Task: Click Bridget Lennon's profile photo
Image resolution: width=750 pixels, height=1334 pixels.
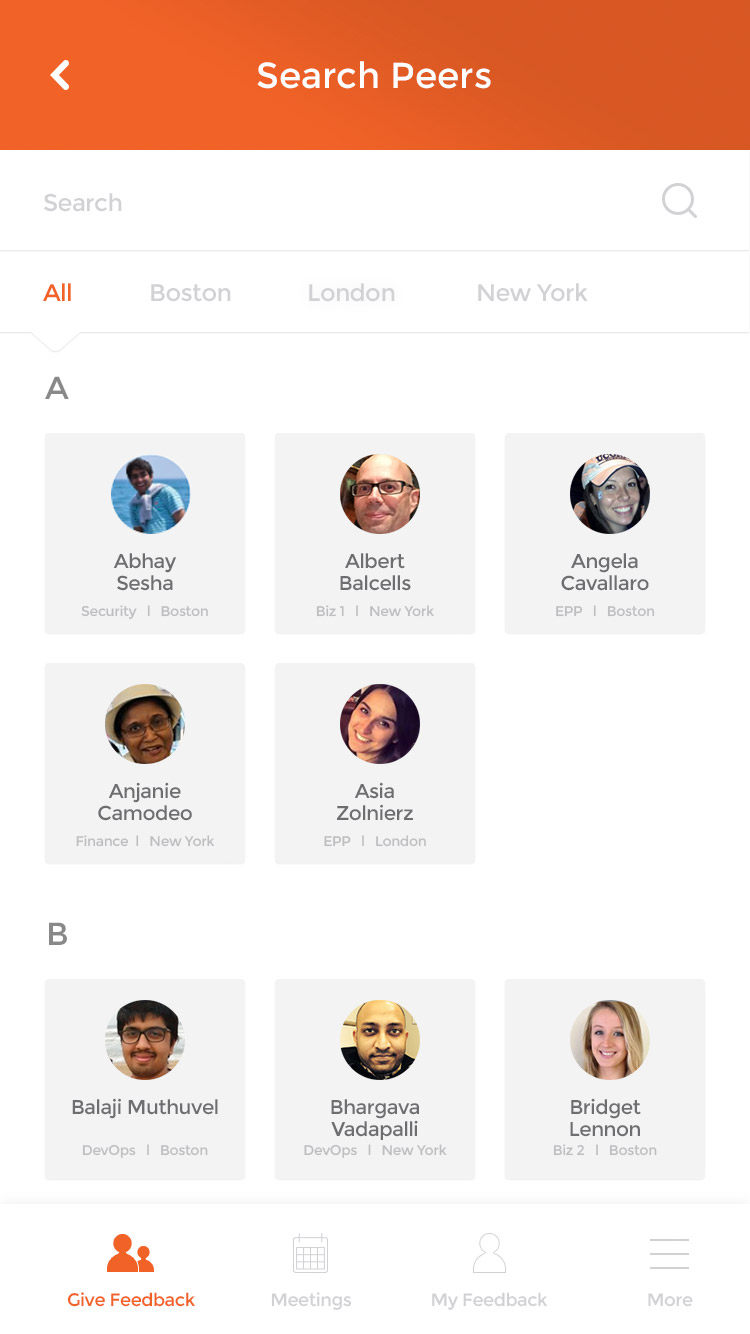Action: pos(610,1040)
